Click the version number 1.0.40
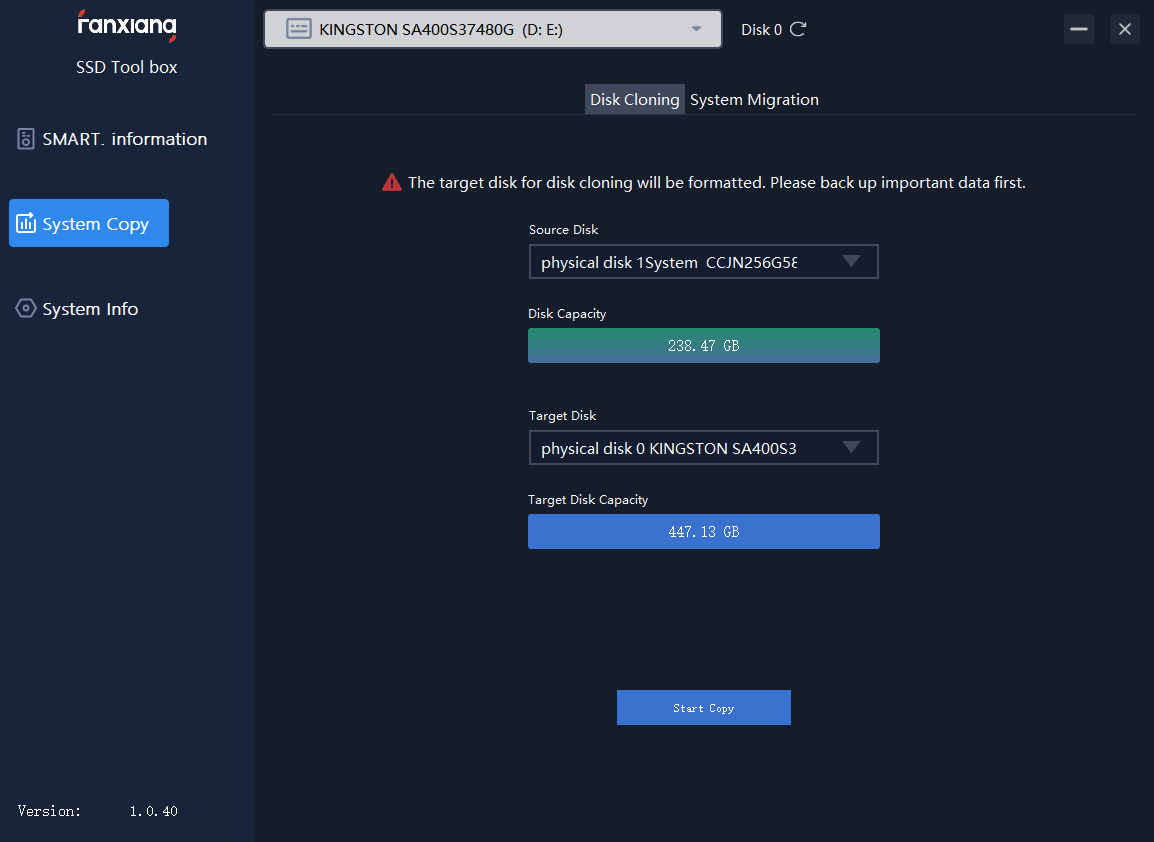 (153, 811)
